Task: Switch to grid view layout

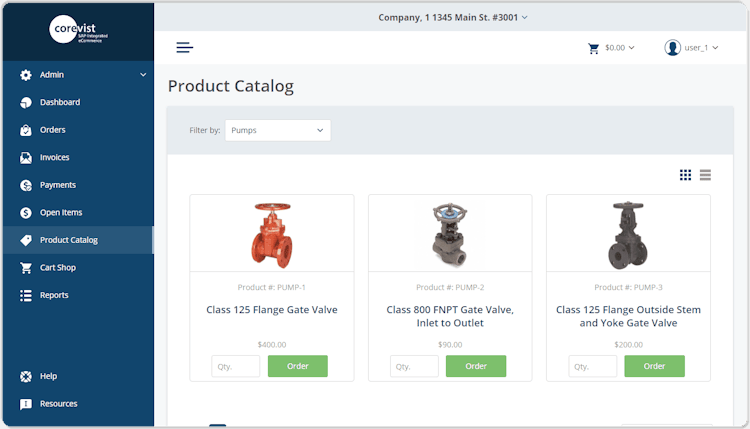Action: (685, 175)
